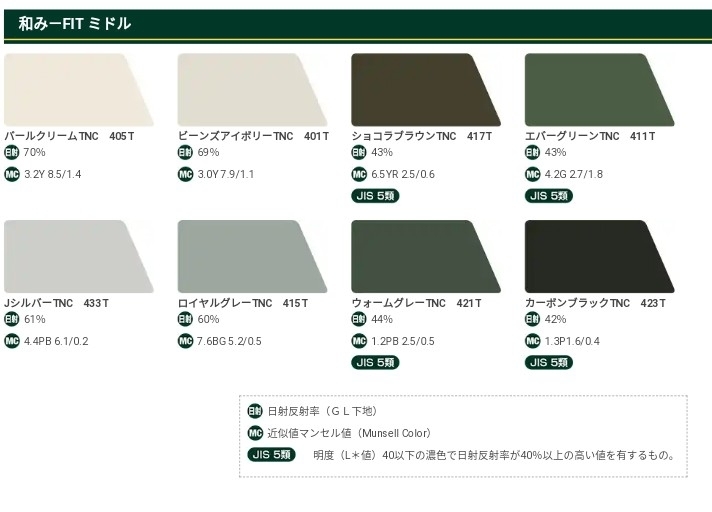Image resolution: width=712 pixels, height=512 pixels.
Task: Click the legend's MC Munsell icon
Action: (254, 433)
